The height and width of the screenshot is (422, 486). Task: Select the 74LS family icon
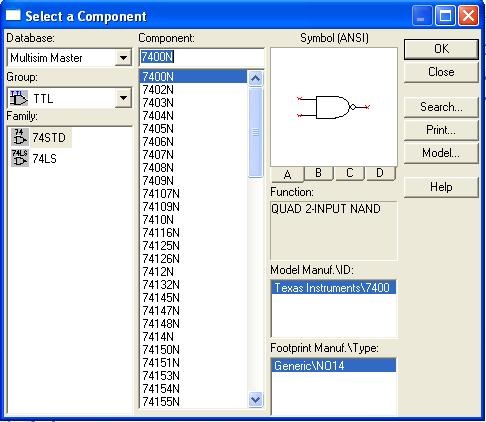[20, 158]
